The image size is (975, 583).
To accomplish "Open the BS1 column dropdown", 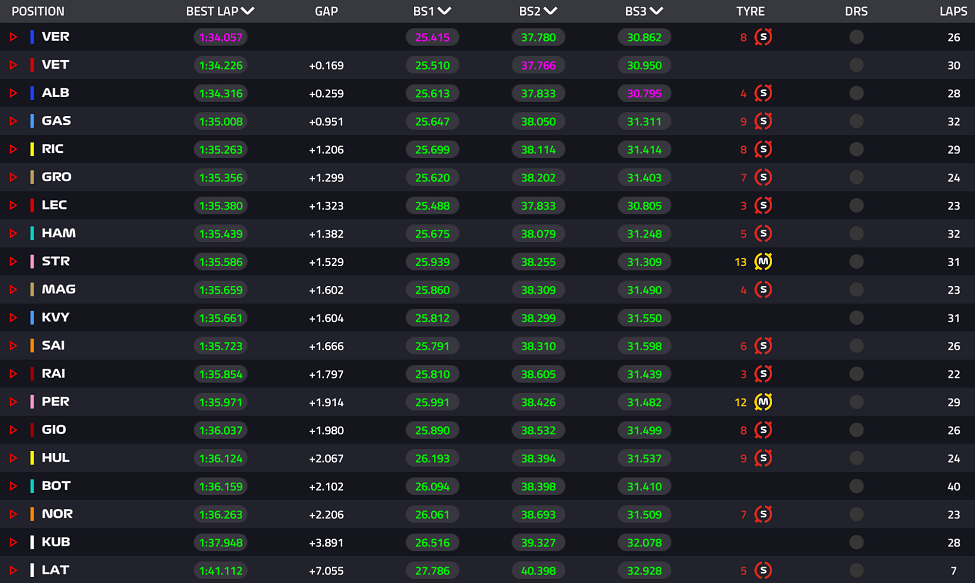I will [444, 11].
